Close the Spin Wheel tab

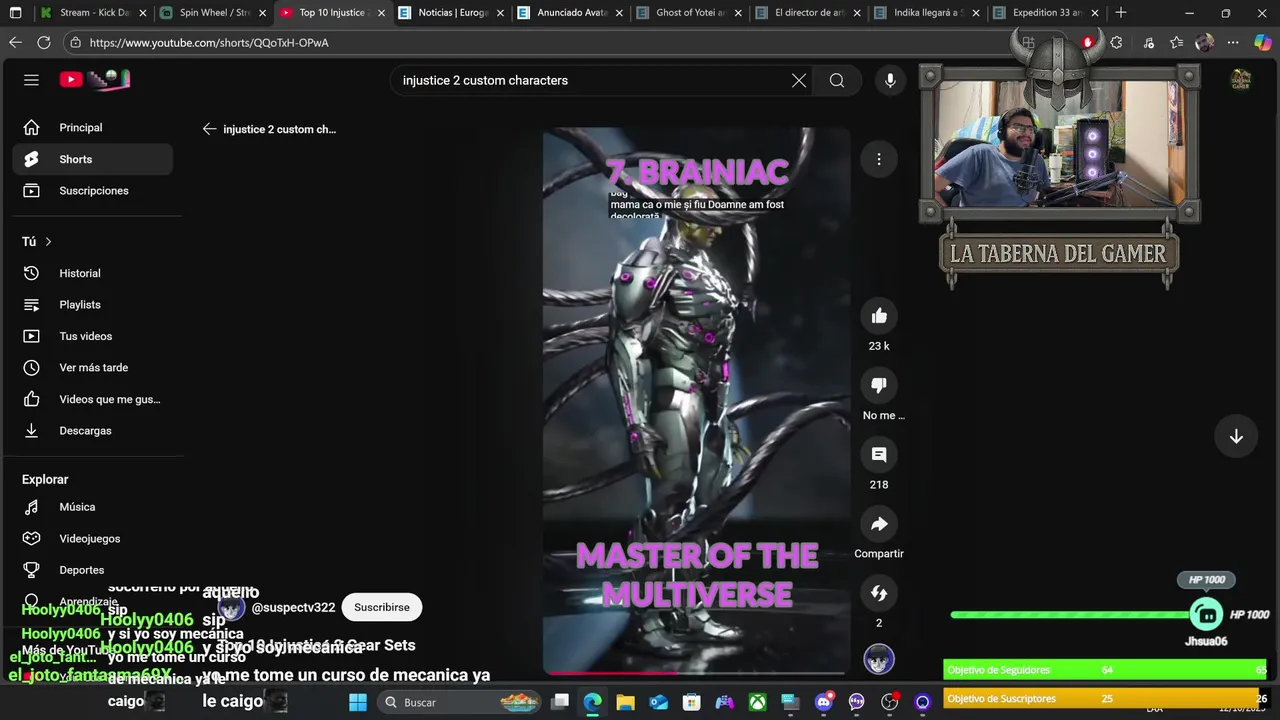tap(262, 13)
